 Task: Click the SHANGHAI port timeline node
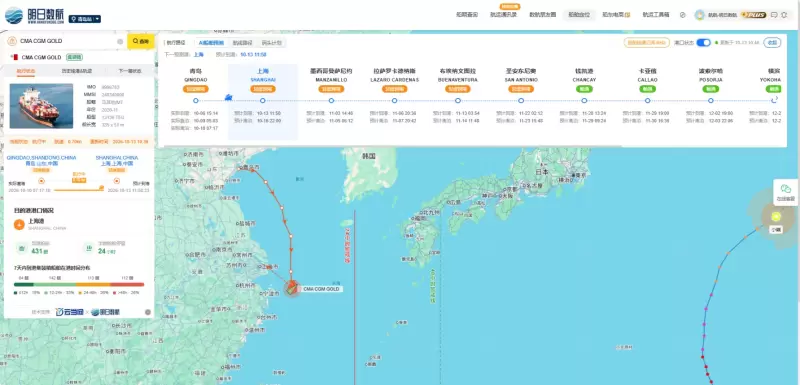click(263, 100)
